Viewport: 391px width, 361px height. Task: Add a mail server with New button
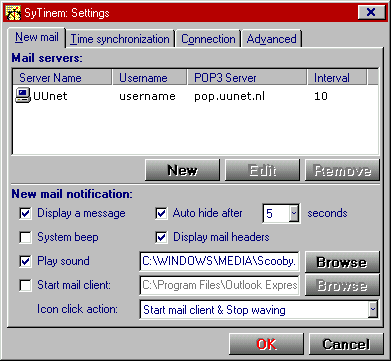pos(182,170)
